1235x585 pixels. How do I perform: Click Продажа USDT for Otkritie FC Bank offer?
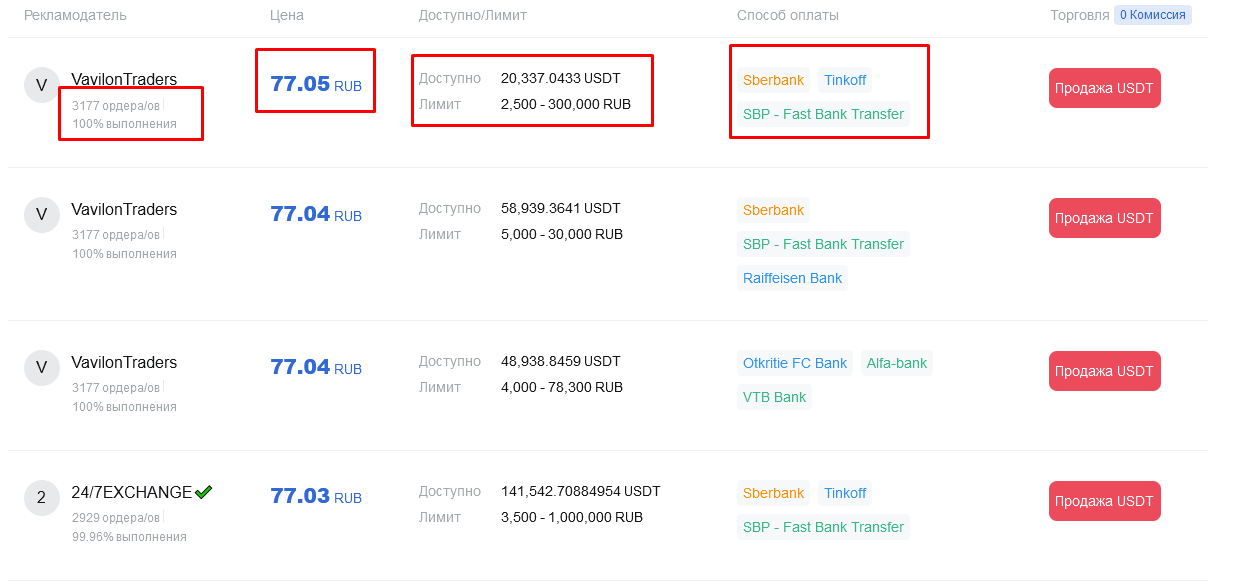[1104, 371]
